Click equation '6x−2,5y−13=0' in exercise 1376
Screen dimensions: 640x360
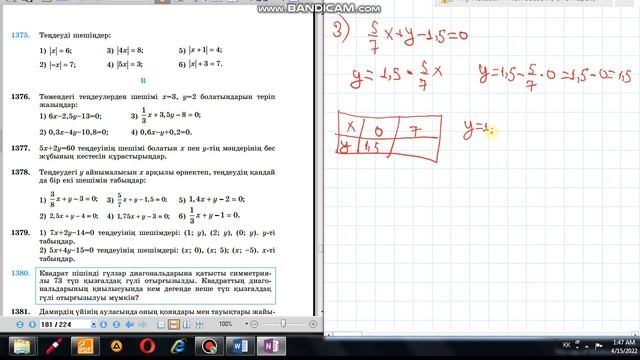(75, 116)
